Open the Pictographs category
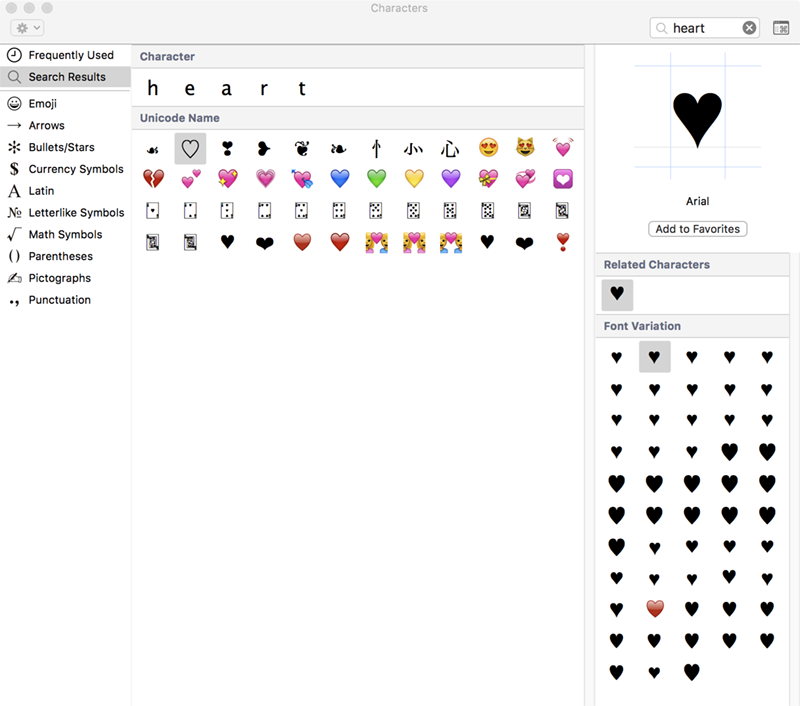 click(65, 278)
